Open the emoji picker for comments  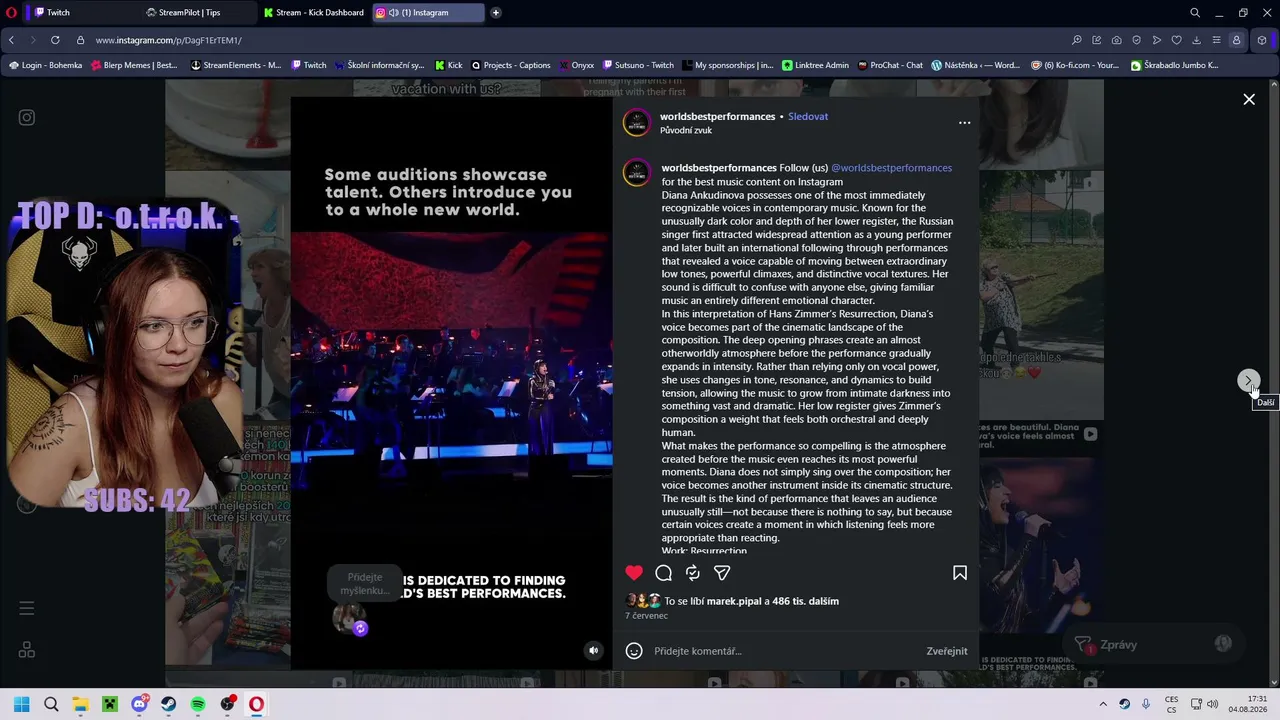tap(634, 651)
